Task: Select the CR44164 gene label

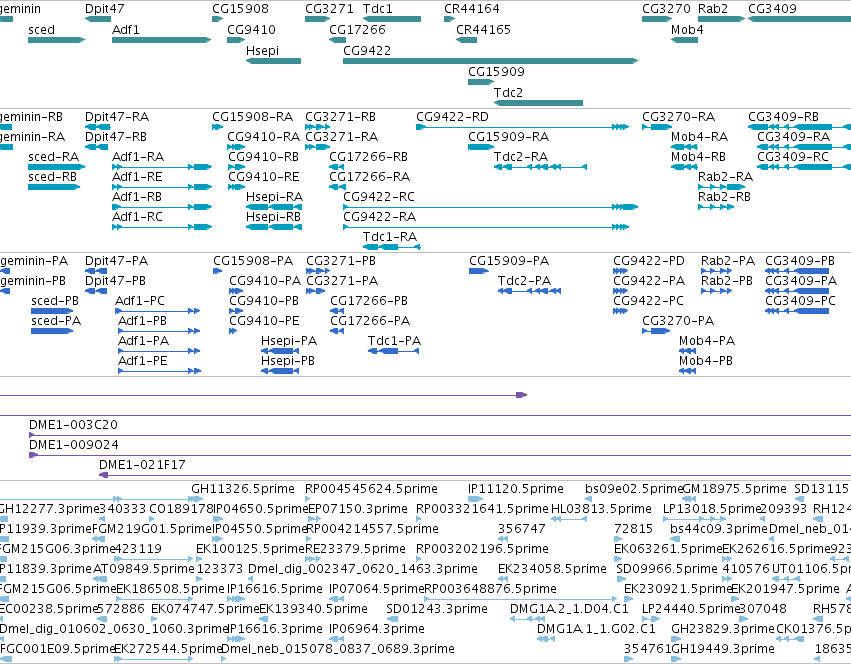Action: (472, 9)
